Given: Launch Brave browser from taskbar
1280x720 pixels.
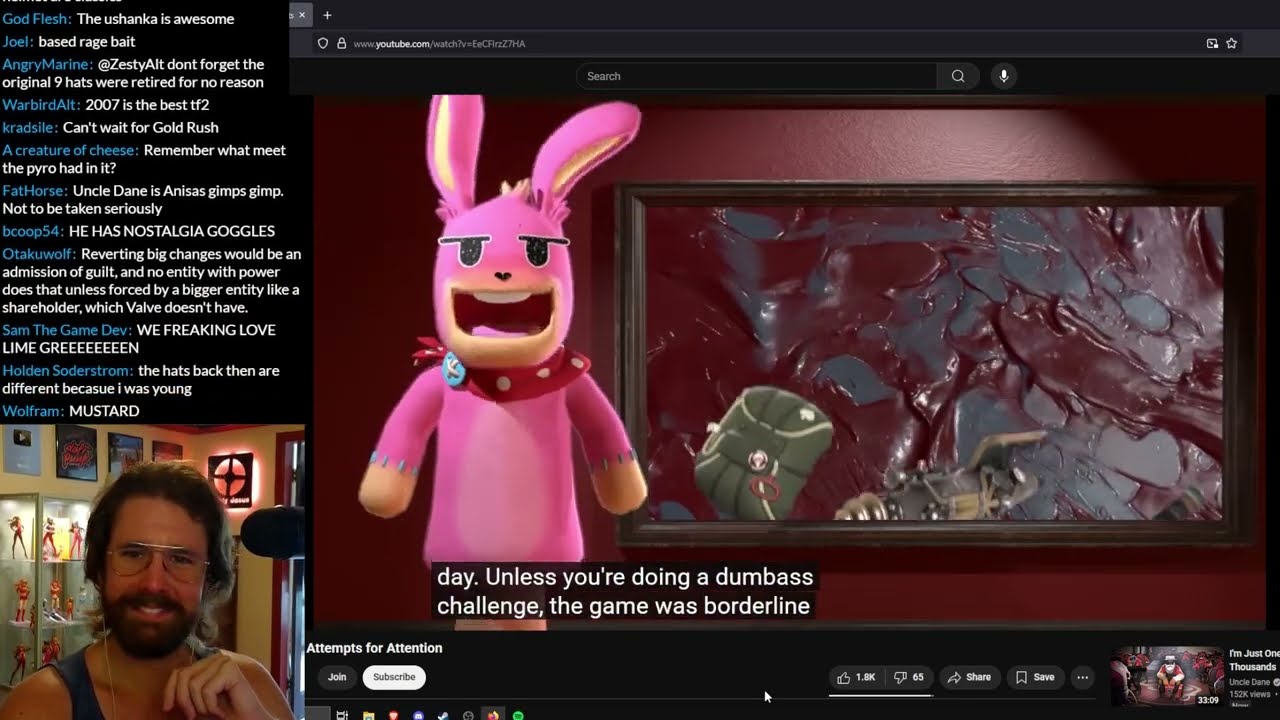Looking at the screenshot, I should 393,715.
